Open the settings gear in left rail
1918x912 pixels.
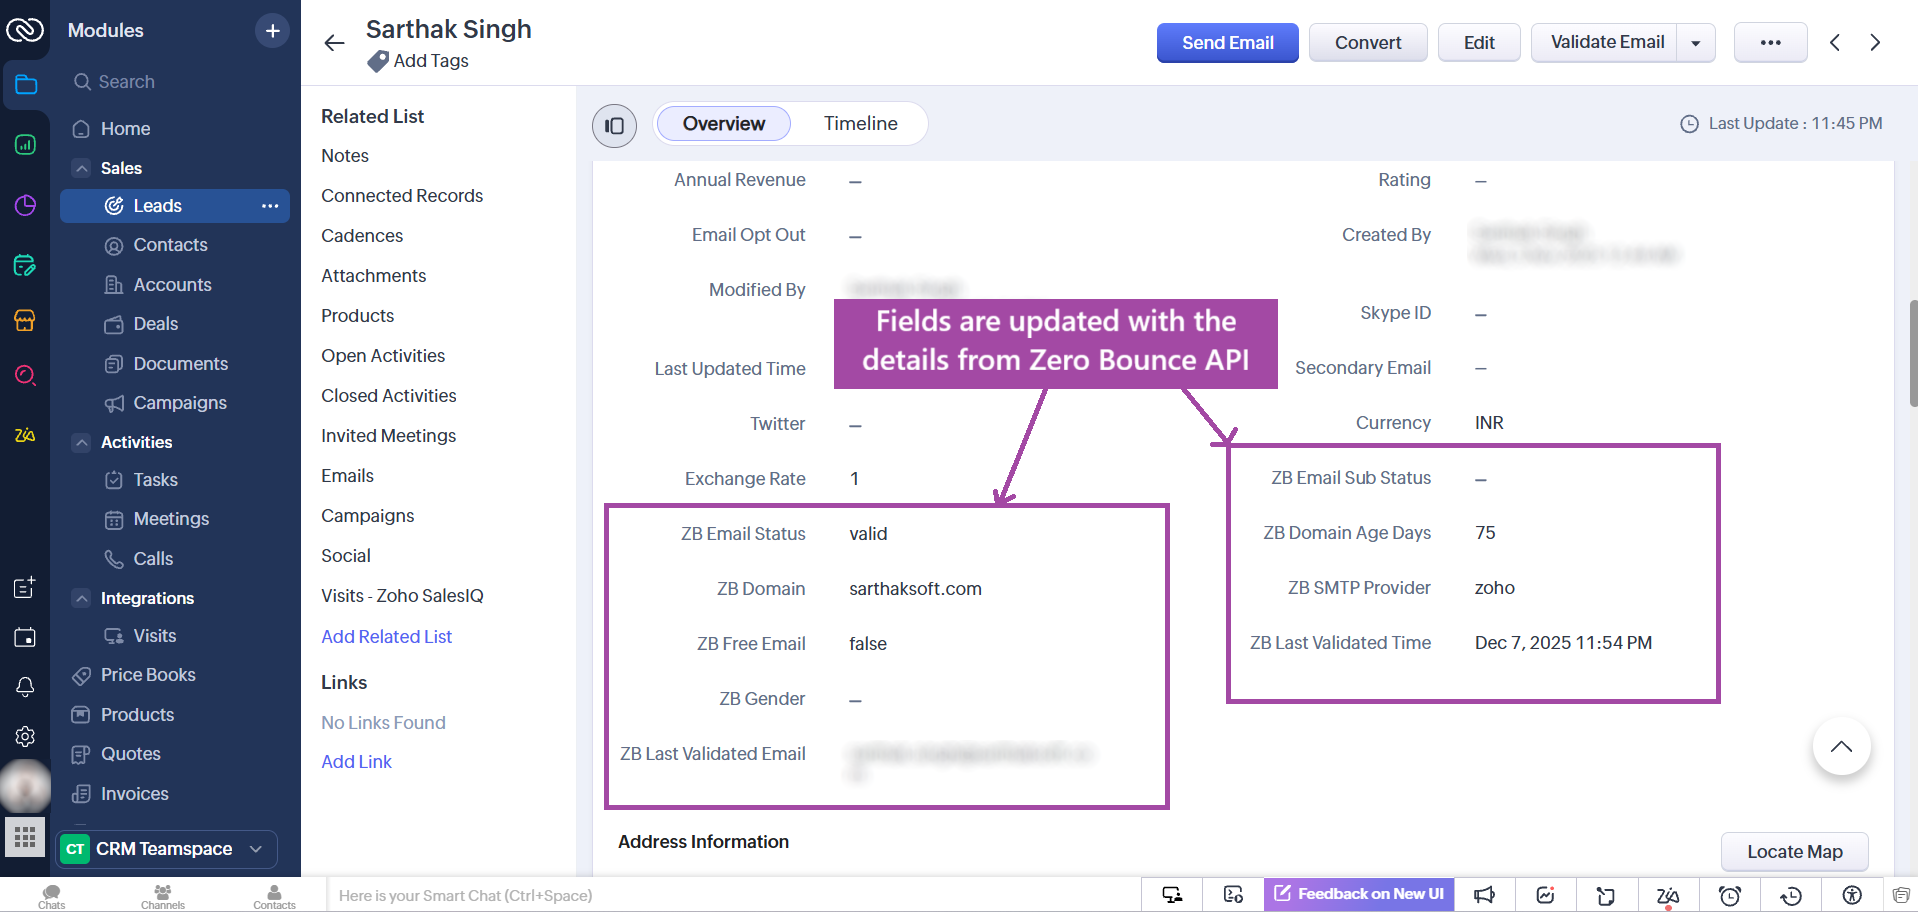click(x=25, y=736)
